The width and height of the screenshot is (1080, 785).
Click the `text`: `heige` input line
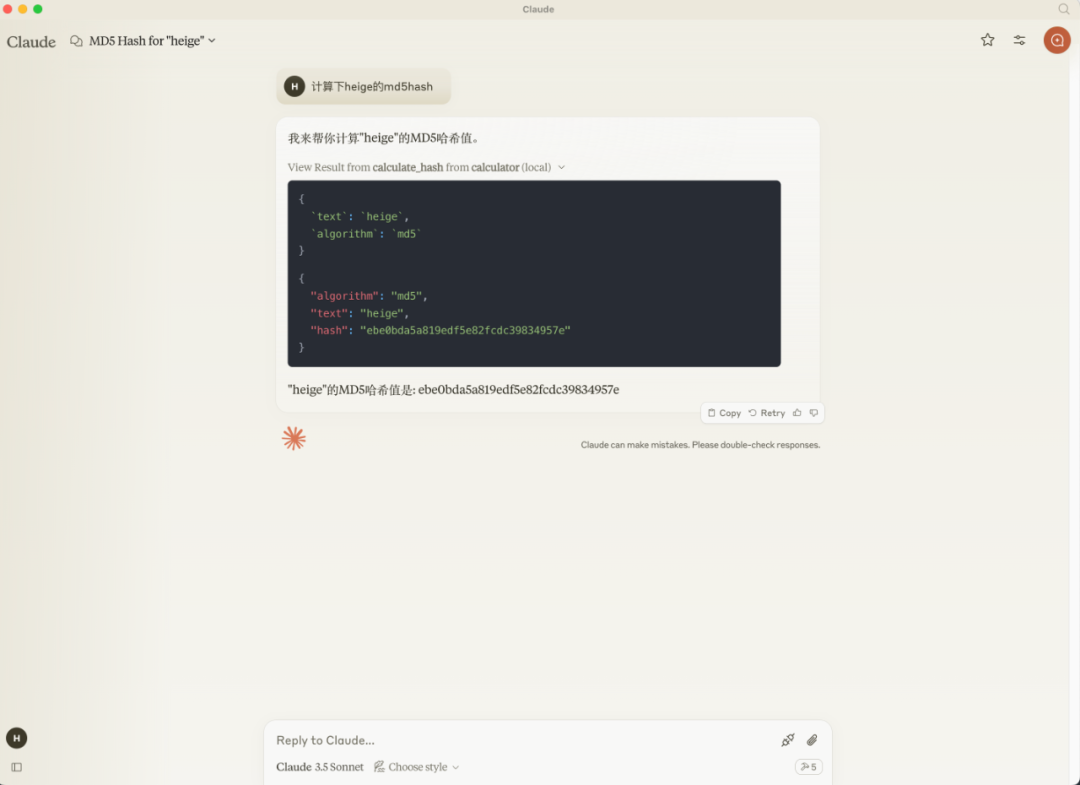pos(360,216)
